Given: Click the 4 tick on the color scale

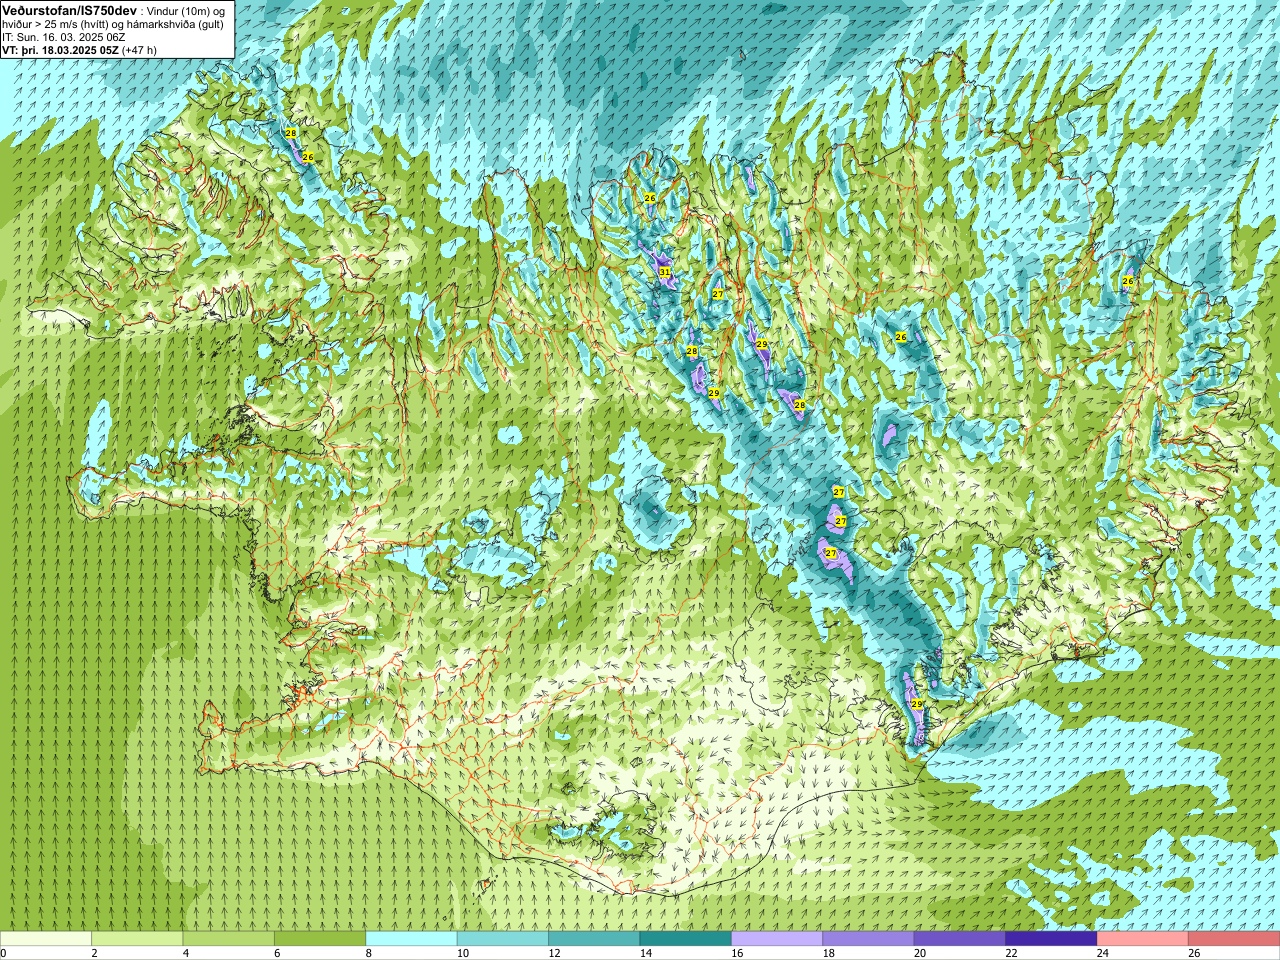Looking at the screenshot, I should click(x=186, y=953).
